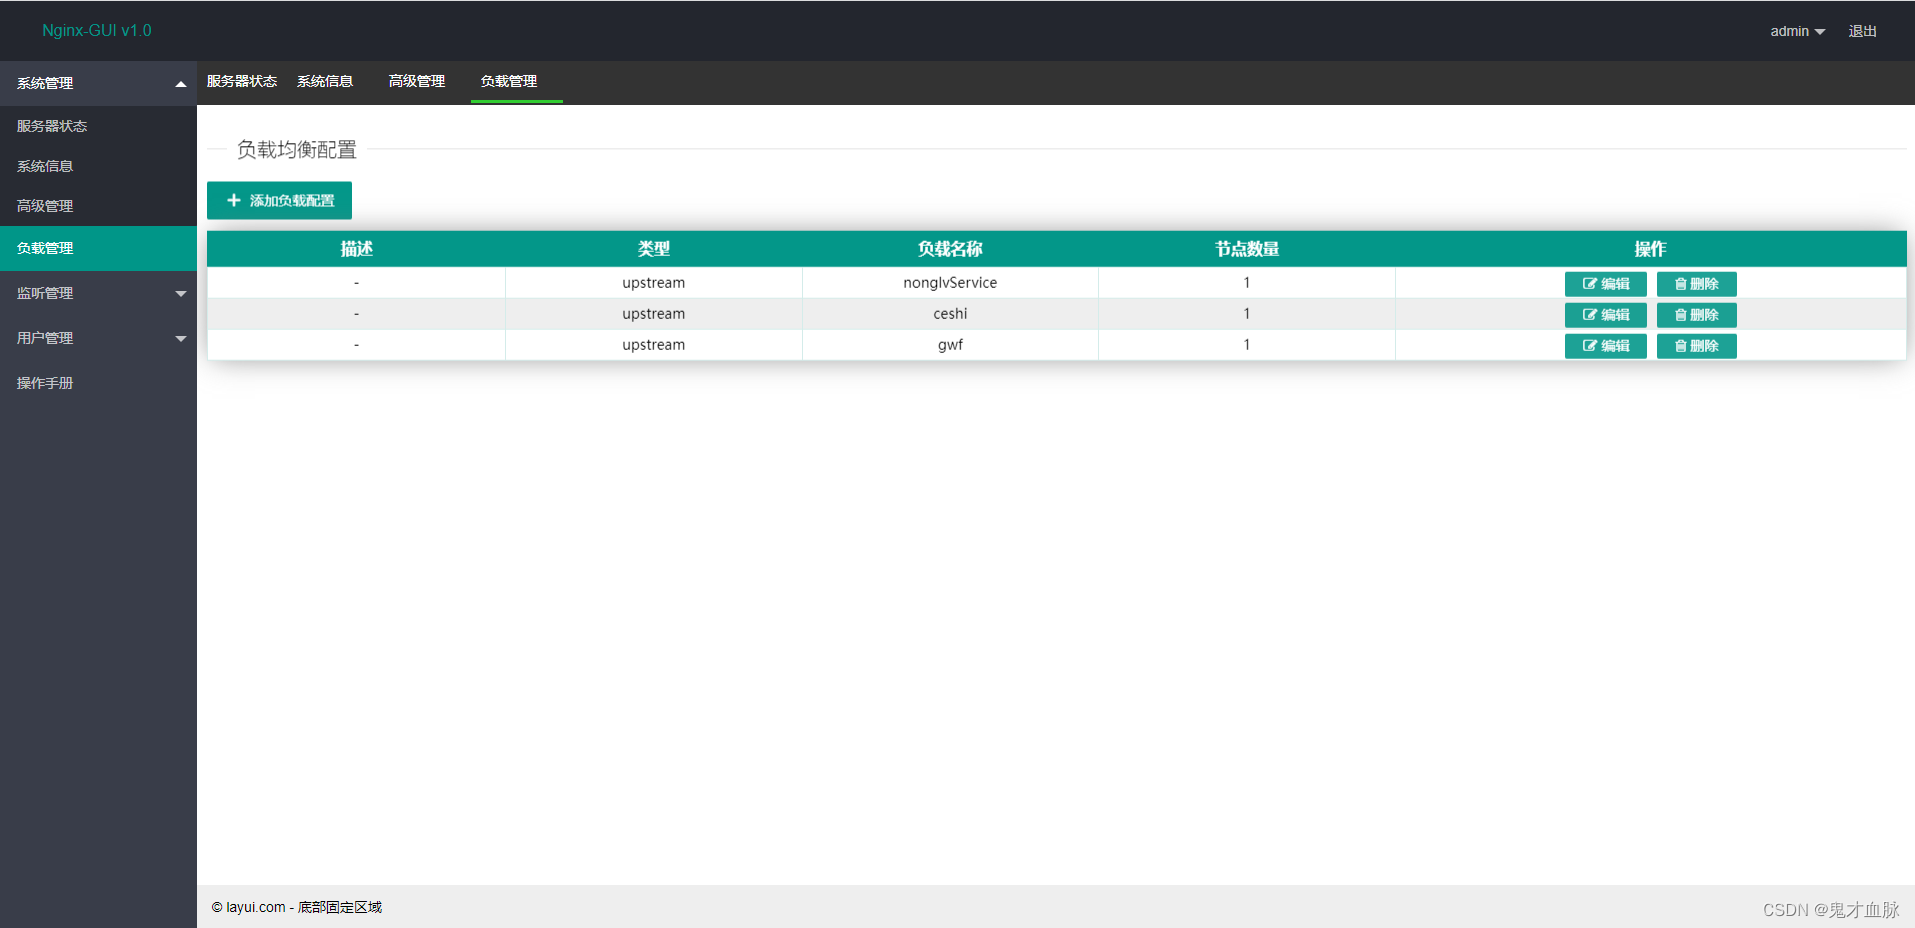Click upstream type cell in ceshi row

(654, 314)
